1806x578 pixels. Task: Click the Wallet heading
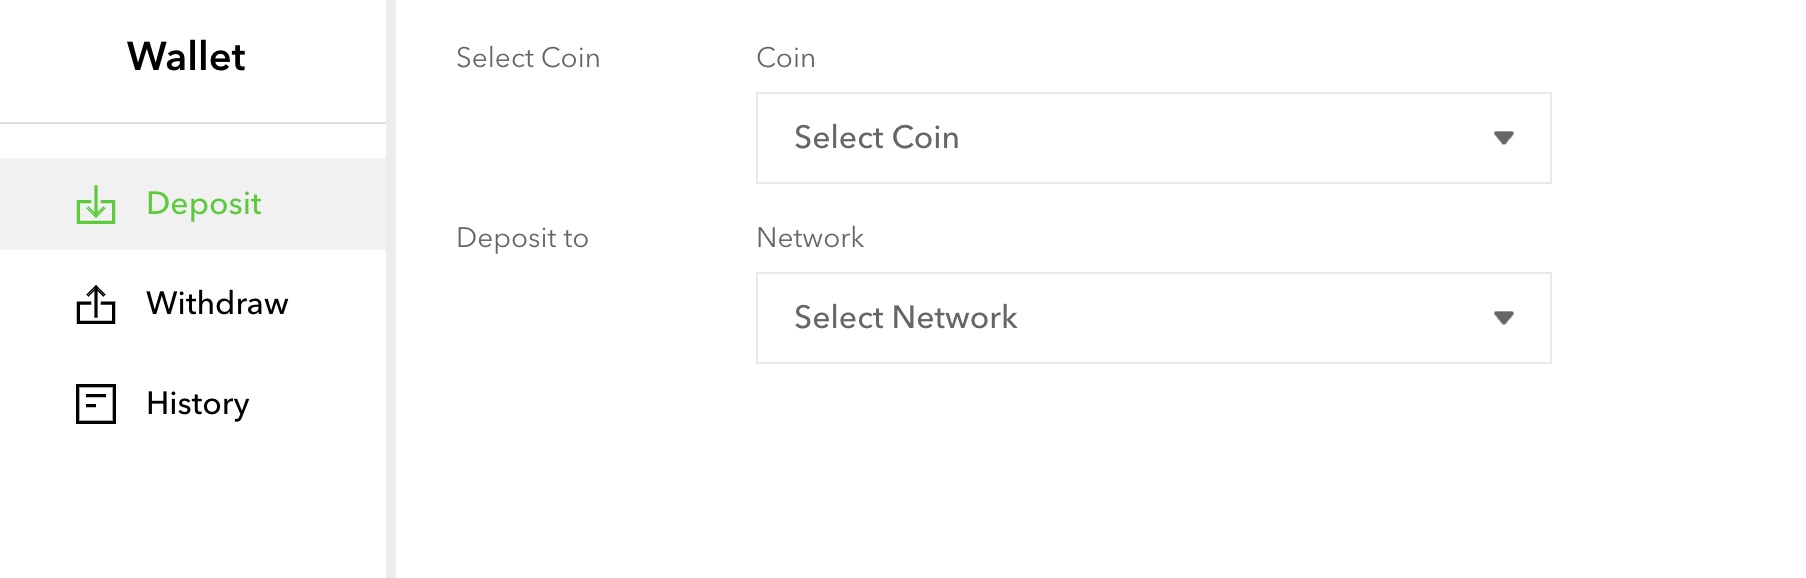(x=186, y=57)
